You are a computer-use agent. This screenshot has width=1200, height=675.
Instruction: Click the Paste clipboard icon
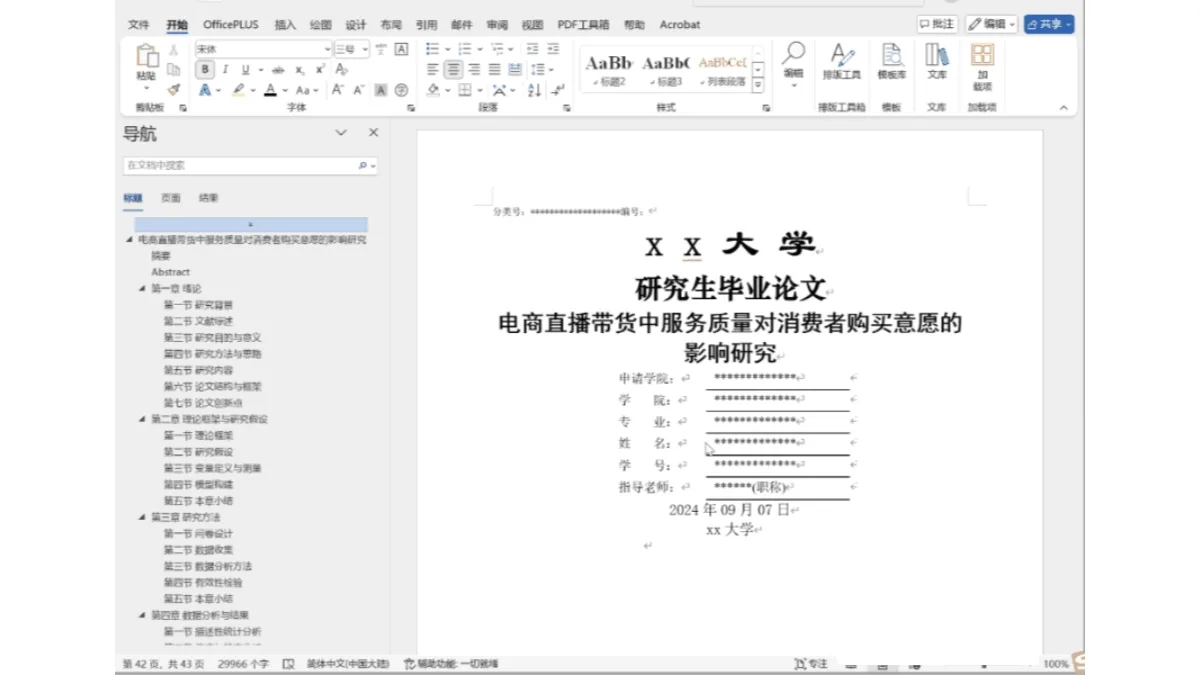pos(146,57)
